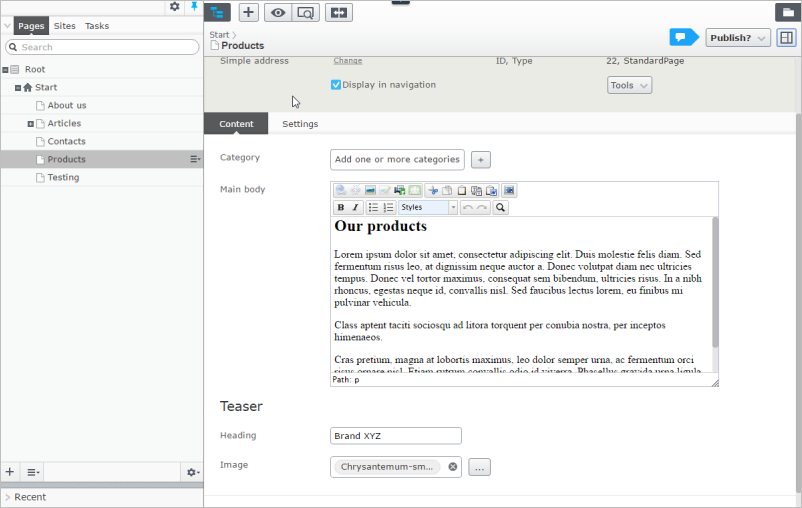Uncheck Display in navigation checkbox
The width and height of the screenshot is (802, 508).
pos(336,85)
